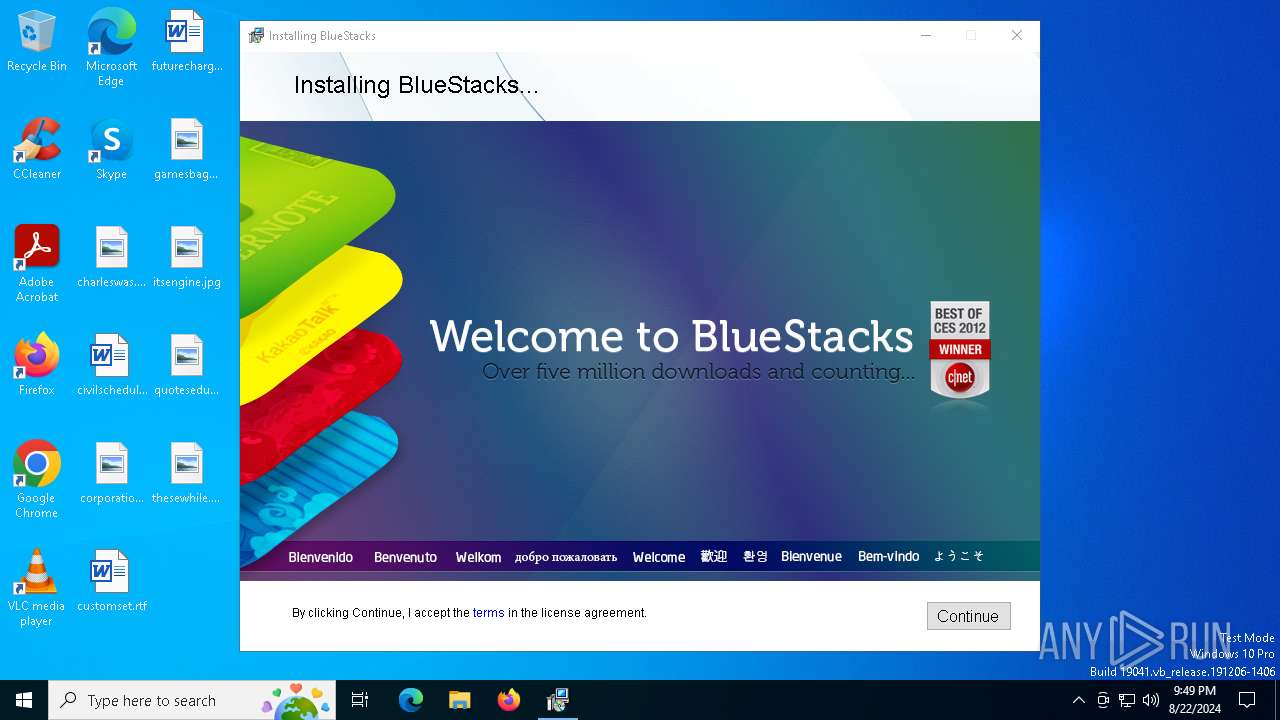Screen dimensions: 1280x720
Task: Select the Adobe Acrobat desktop shortcut
Action: 37,263
